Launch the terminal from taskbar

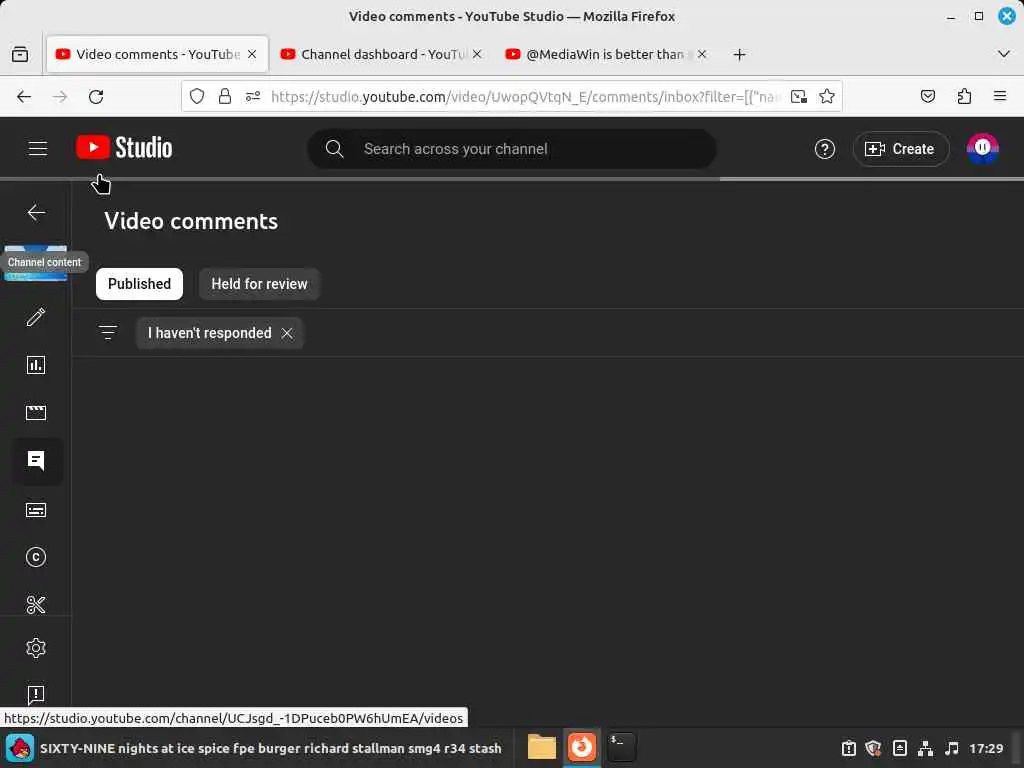click(x=621, y=747)
